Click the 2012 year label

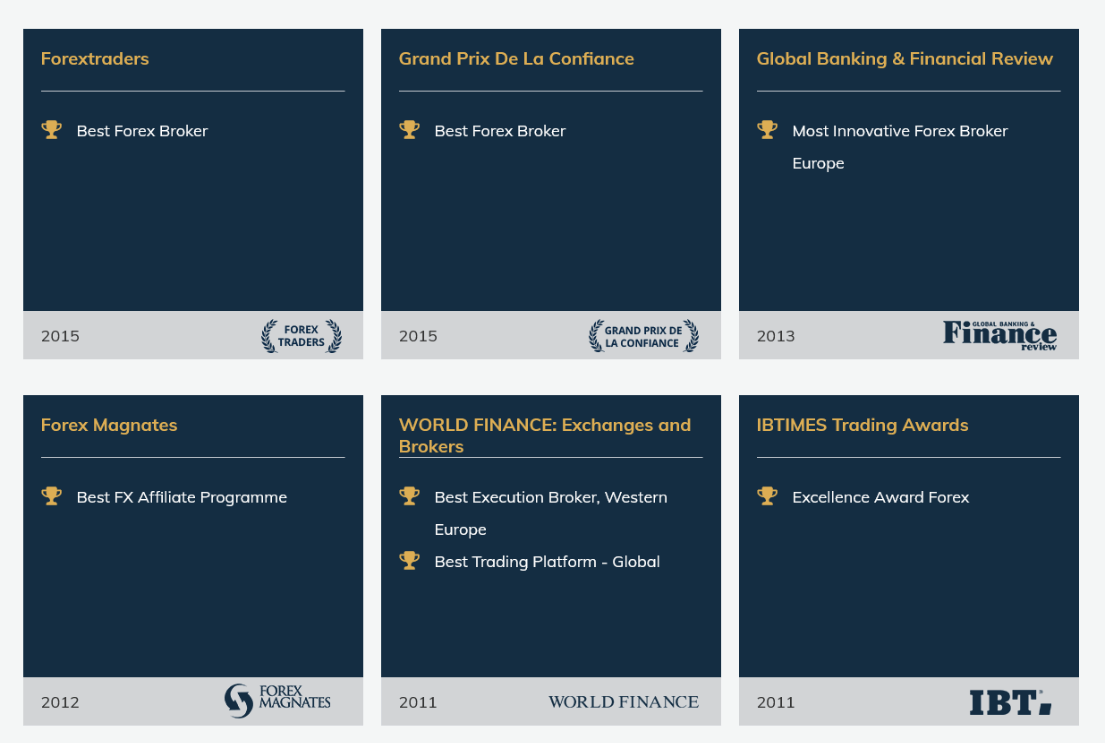click(x=60, y=702)
